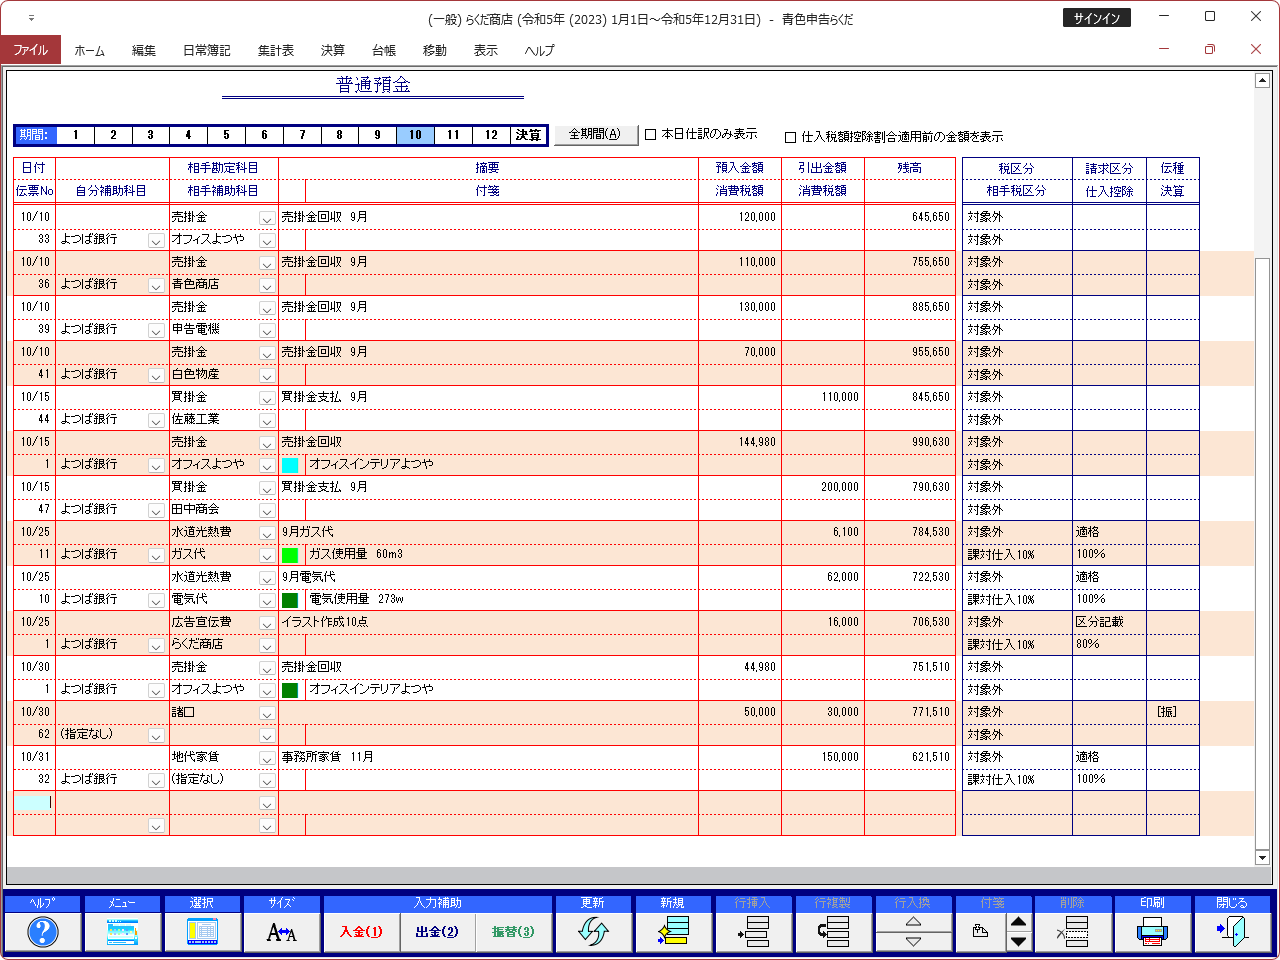Image resolution: width=1280 pixels, height=960 pixels.
Task: Select period 12 in period bar
Action: pos(491,135)
